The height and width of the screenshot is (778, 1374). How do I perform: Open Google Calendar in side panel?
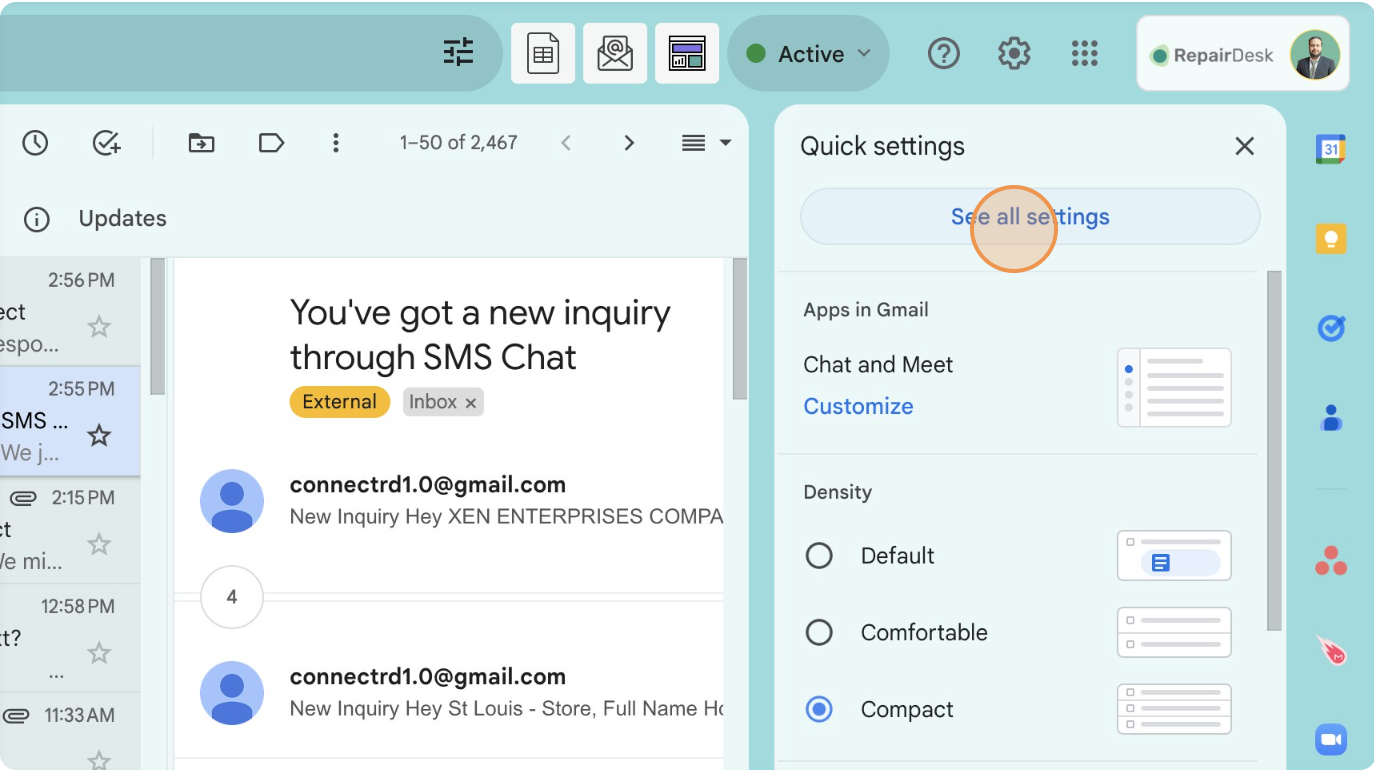[1330, 149]
